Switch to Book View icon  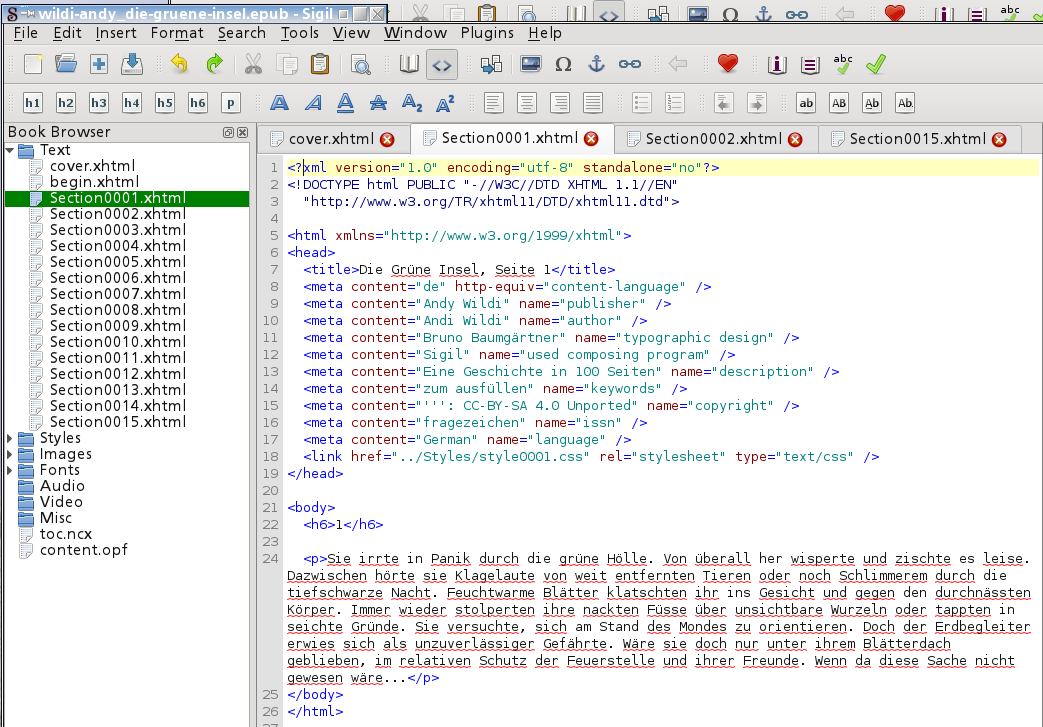pyautogui.click(x=408, y=65)
